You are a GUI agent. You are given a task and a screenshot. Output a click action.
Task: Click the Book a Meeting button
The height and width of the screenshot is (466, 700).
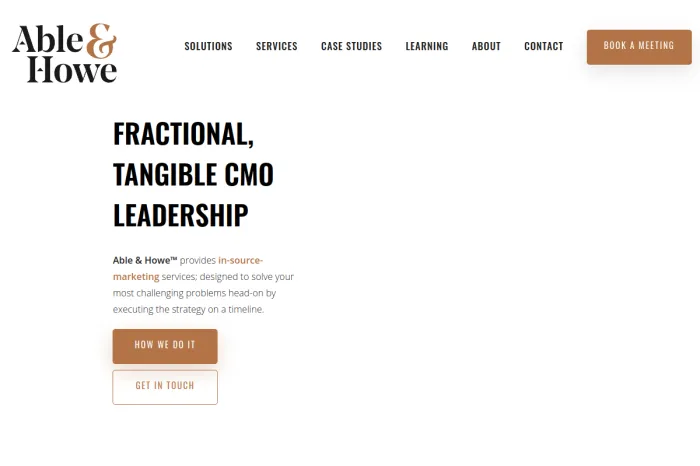(639, 47)
